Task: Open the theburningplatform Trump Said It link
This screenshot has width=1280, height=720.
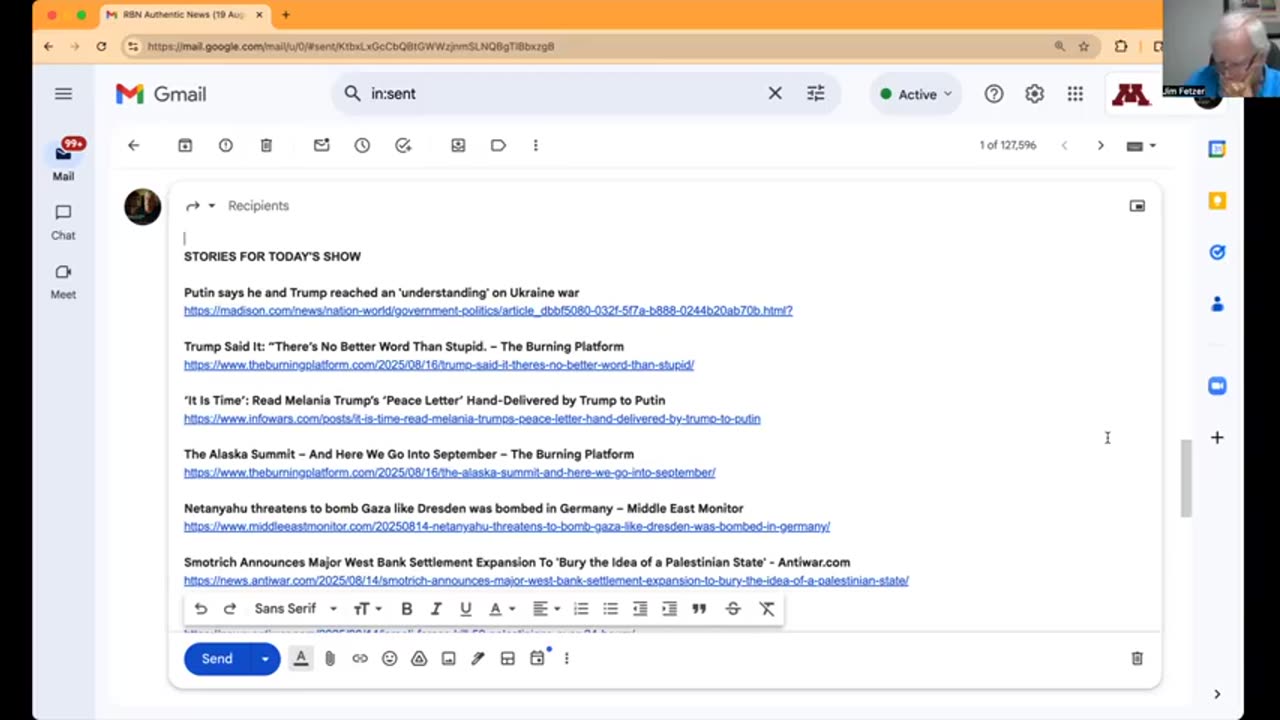Action: point(439,365)
